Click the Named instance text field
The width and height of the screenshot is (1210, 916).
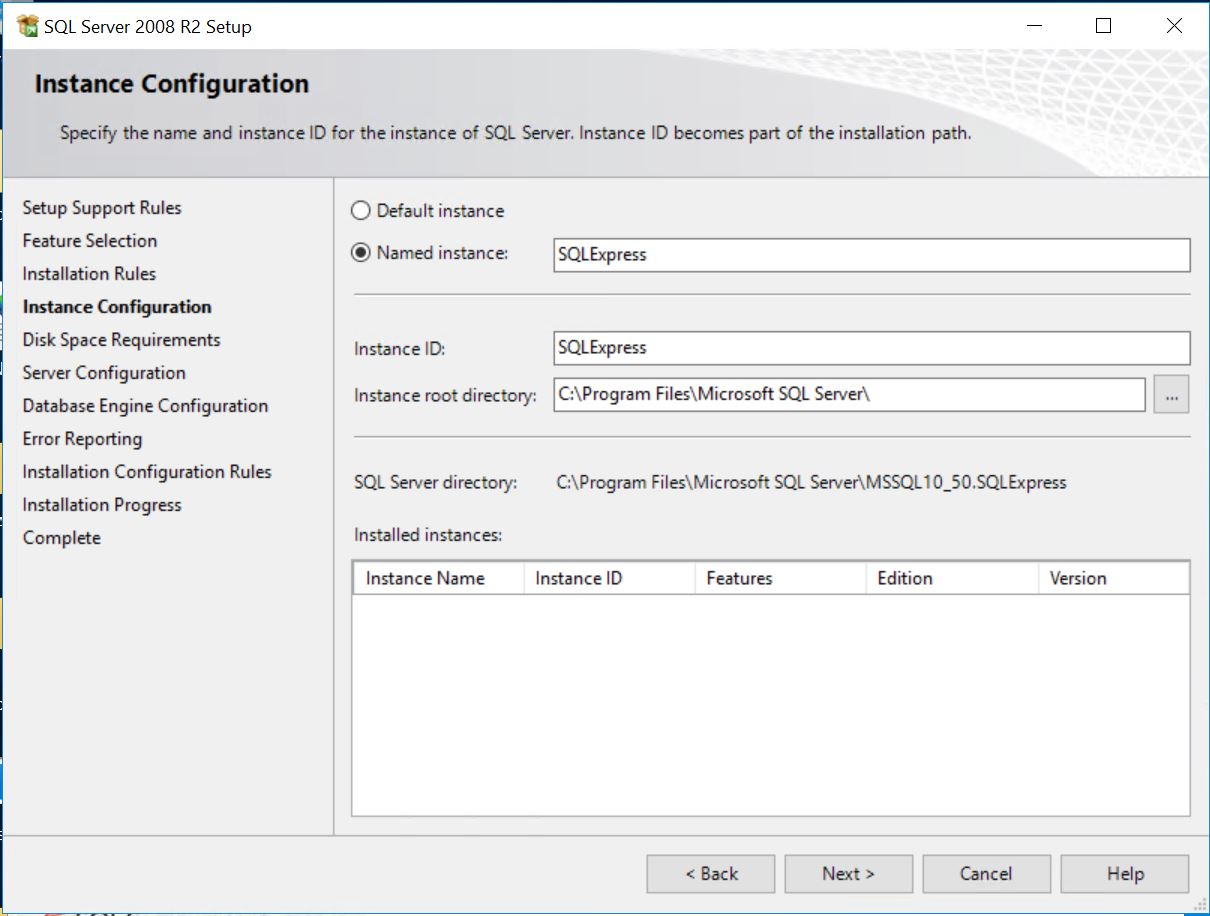pyautogui.click(x=871, y=255)
